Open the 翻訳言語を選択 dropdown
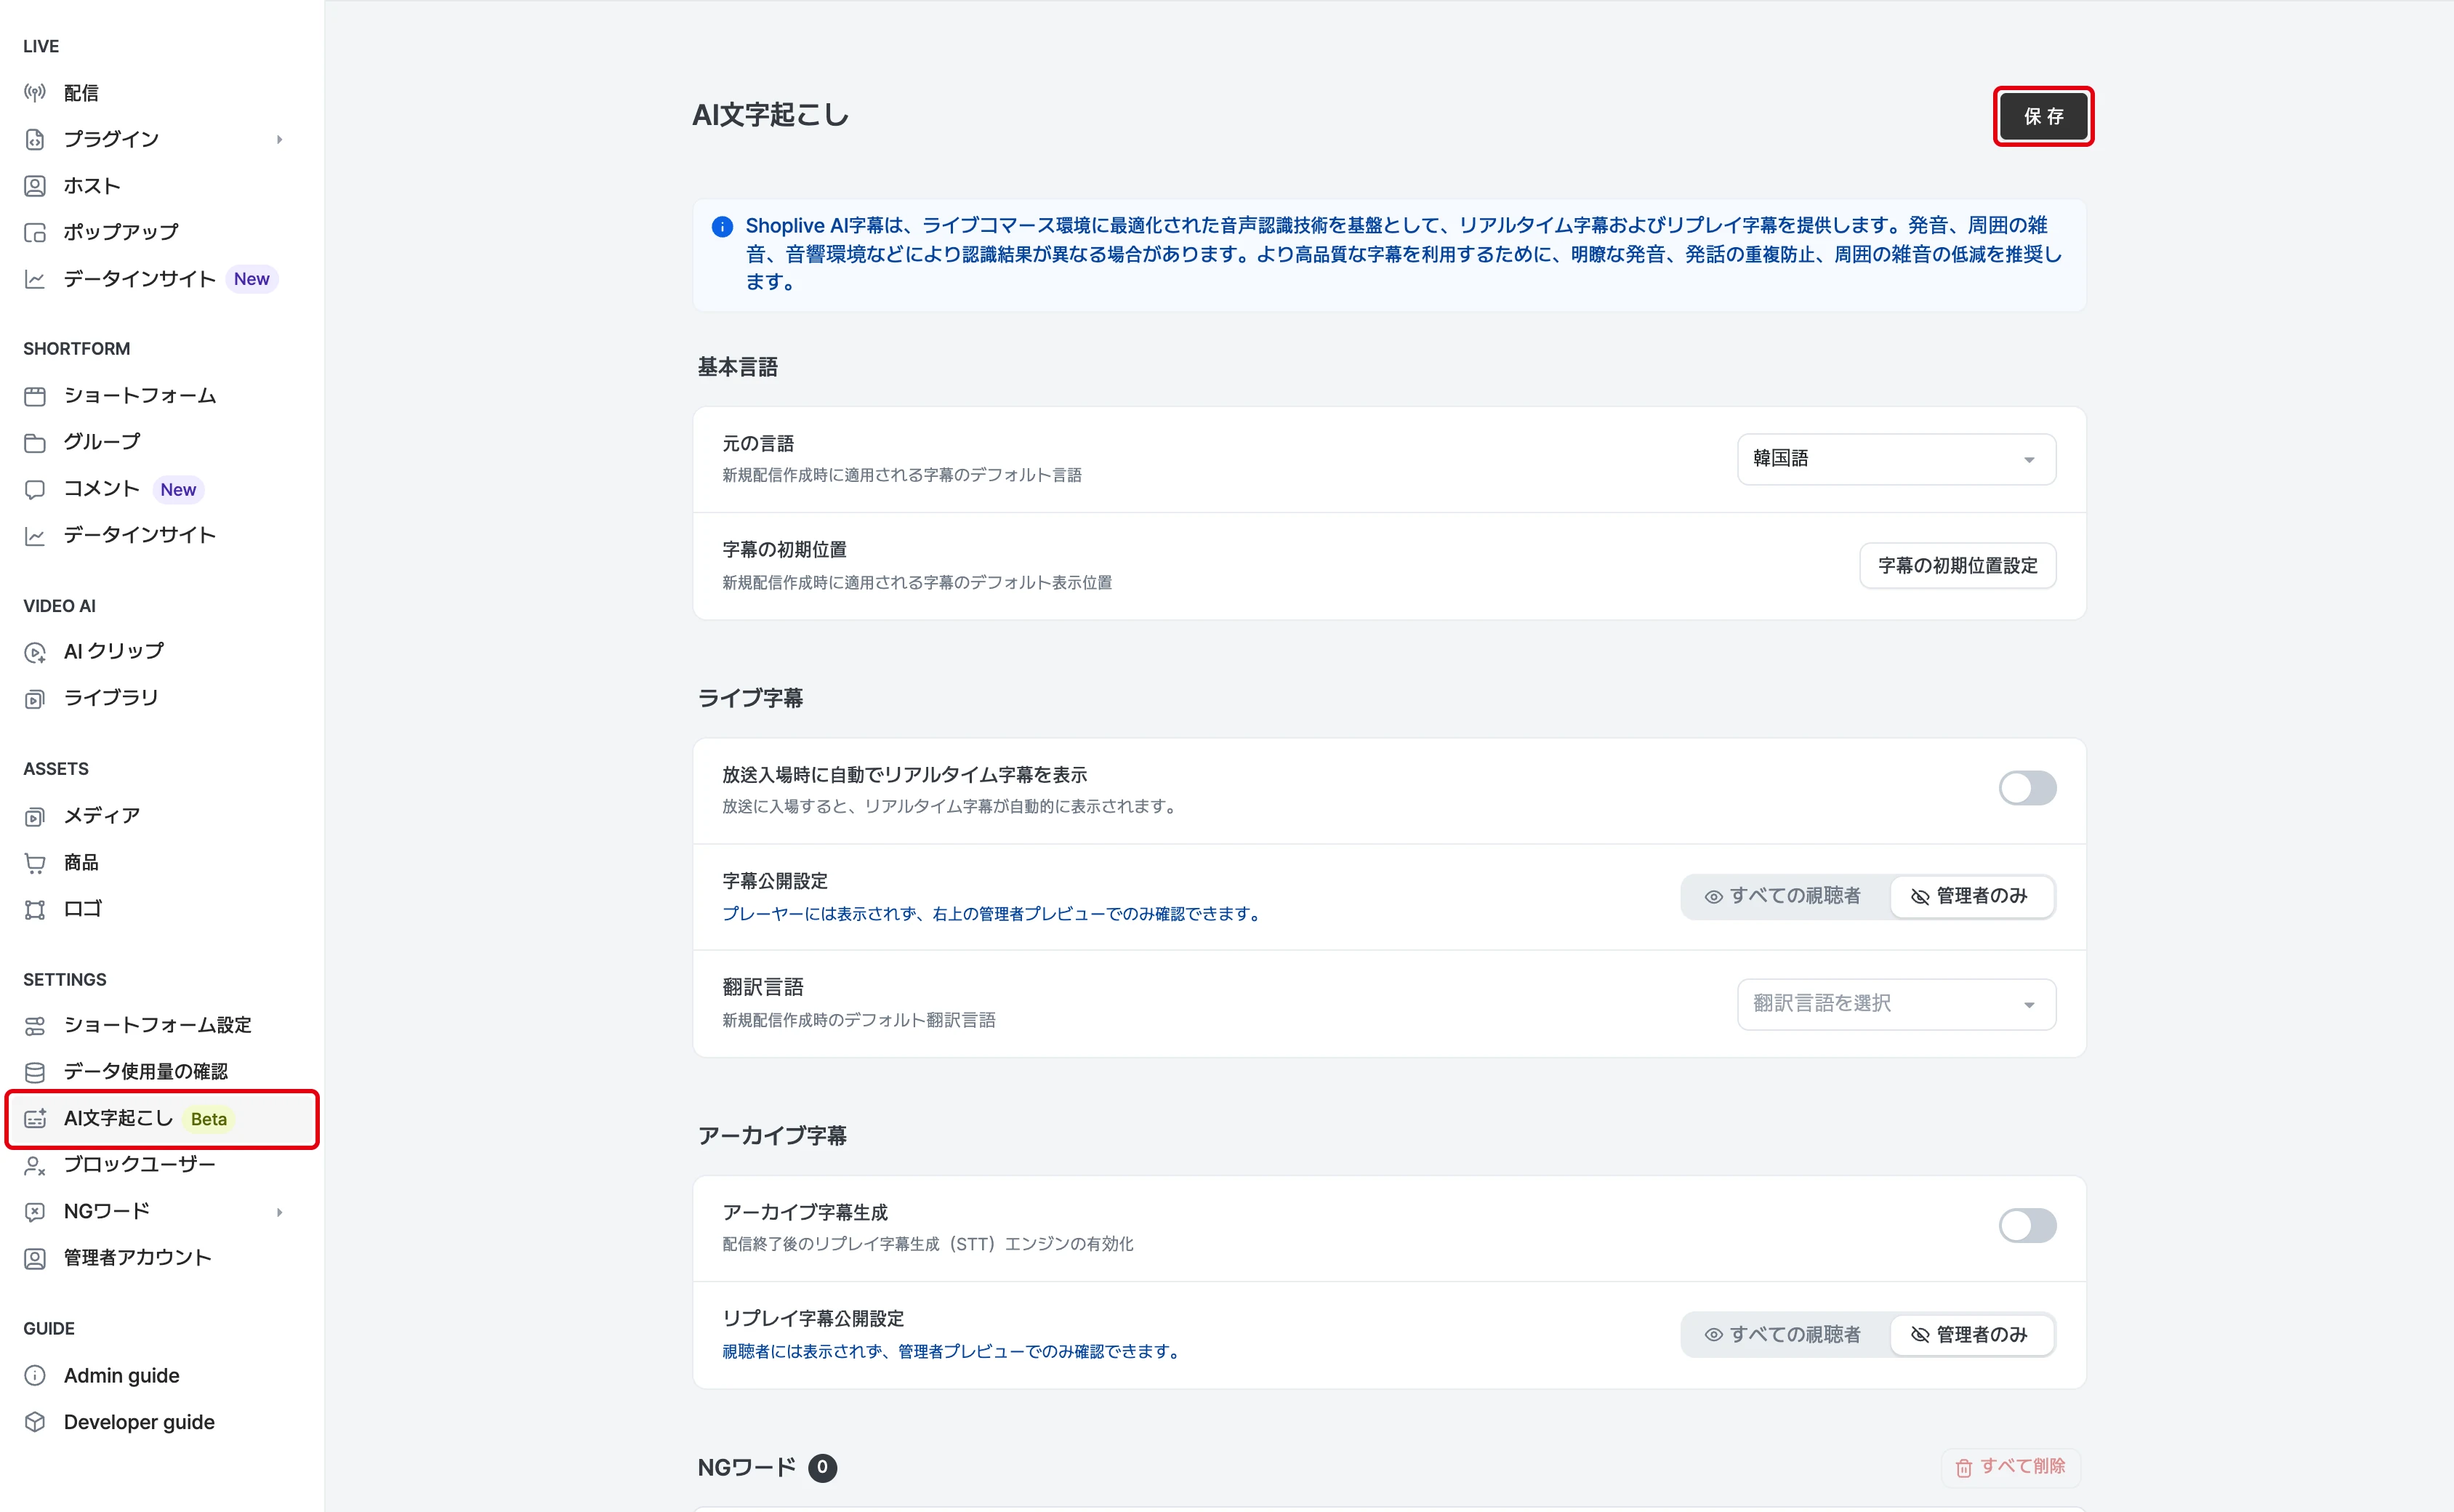The height and width of the screenshot is (1512, 2454). (x=1896, y=1004)
